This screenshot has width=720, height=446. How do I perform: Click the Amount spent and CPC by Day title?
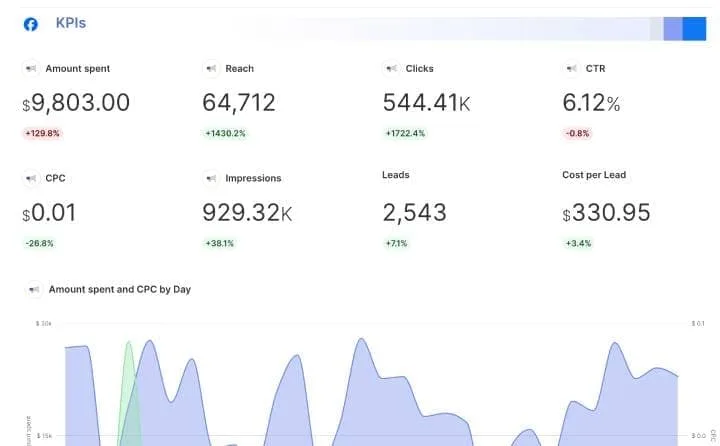pos(120,289)
